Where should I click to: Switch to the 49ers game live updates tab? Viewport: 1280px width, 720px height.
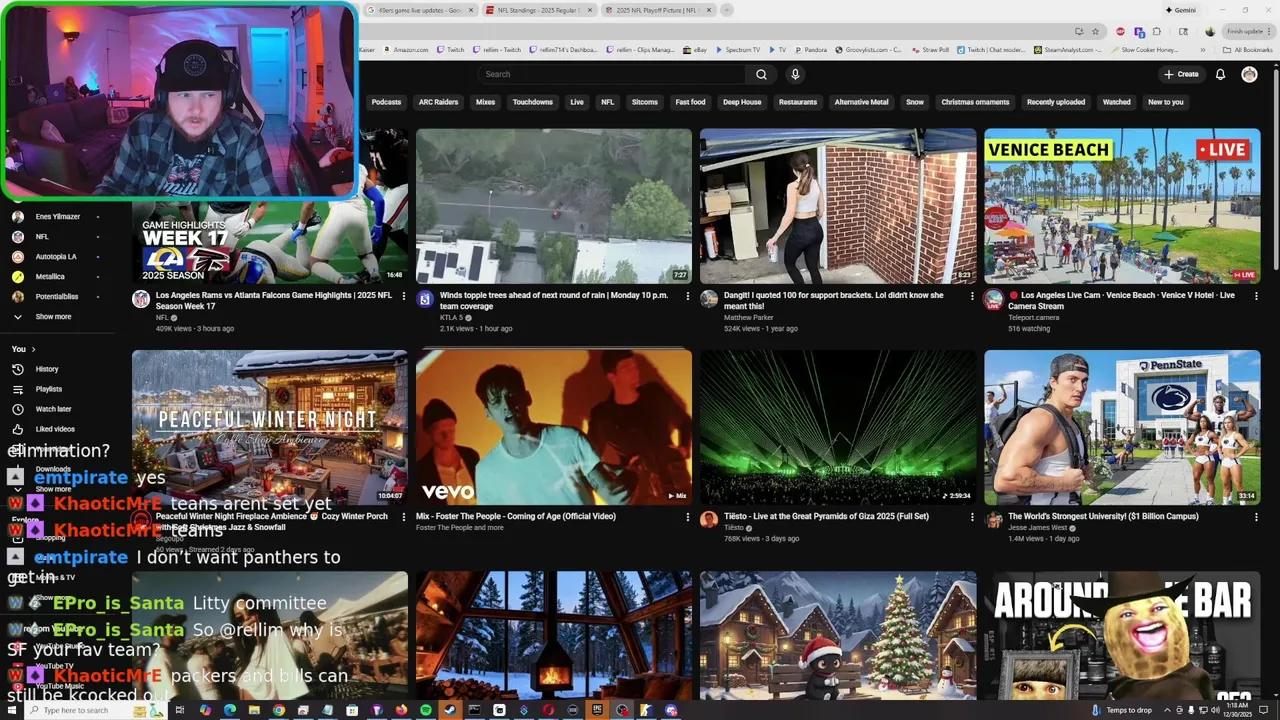tap(418, 10)
